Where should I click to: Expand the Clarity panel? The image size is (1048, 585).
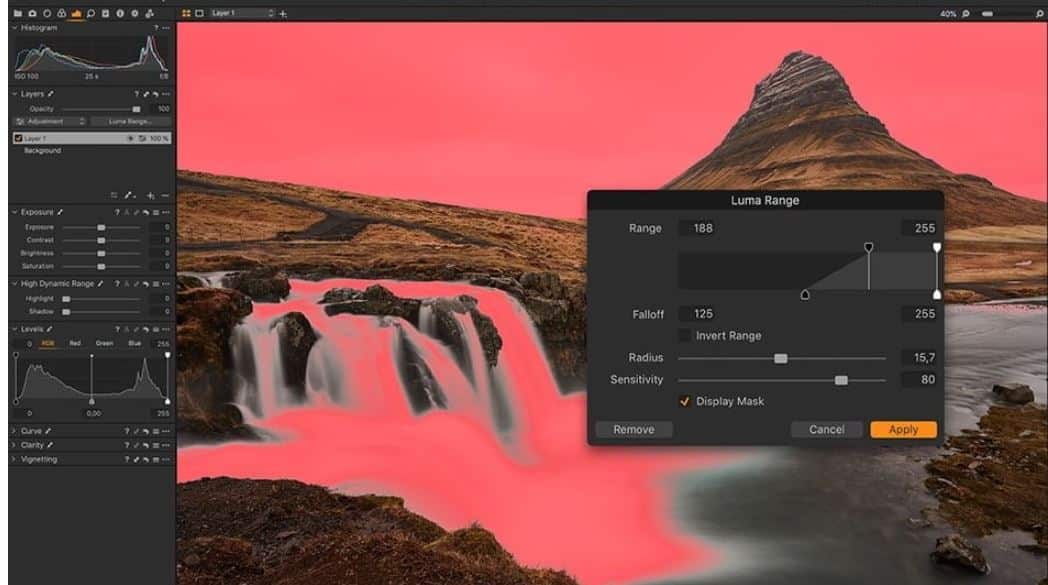pyautogui.click(x=14, y=445)
